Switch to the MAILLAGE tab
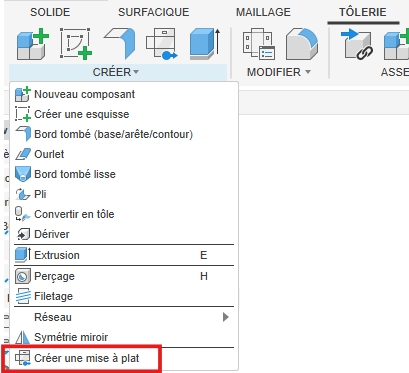This screenshot has height=373, width=409. point(263,12)
